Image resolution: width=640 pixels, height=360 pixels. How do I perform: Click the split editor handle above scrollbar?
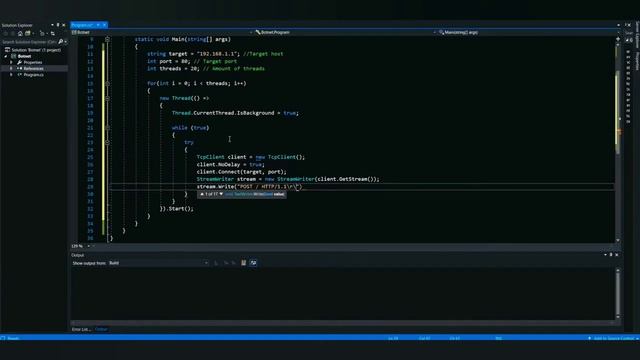pyautogui.click(x=618, y=39)
